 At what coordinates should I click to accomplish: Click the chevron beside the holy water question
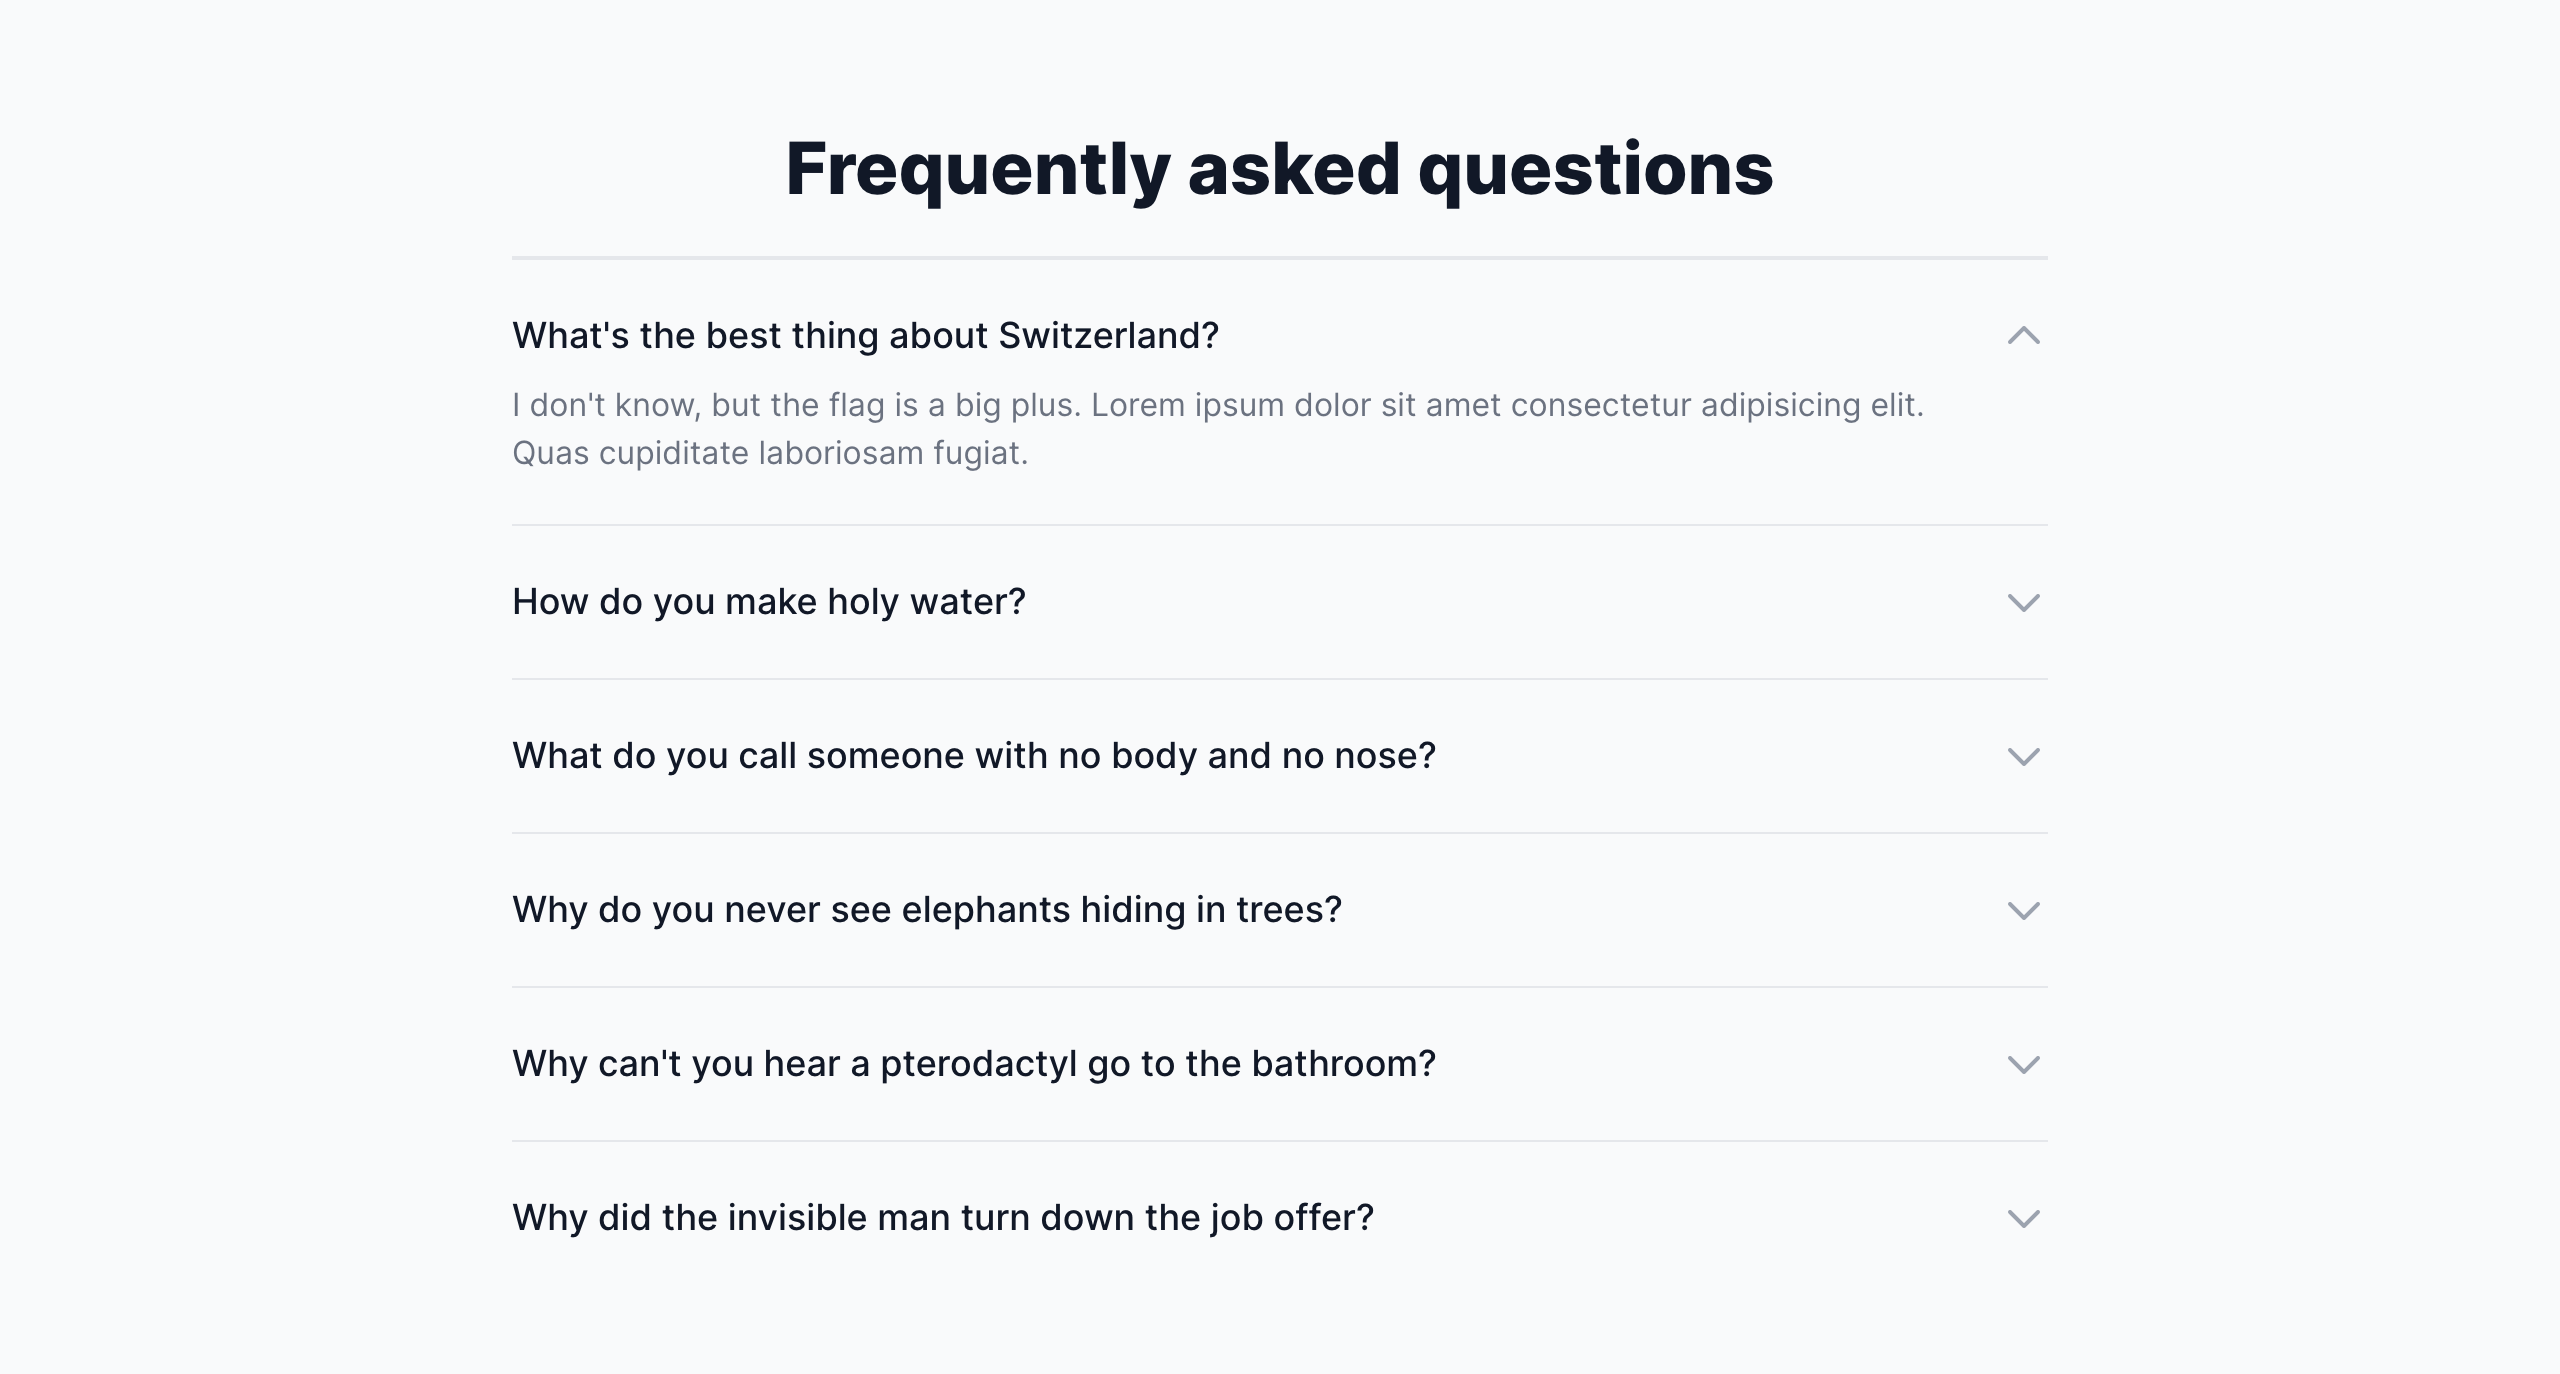[2023, 603]
